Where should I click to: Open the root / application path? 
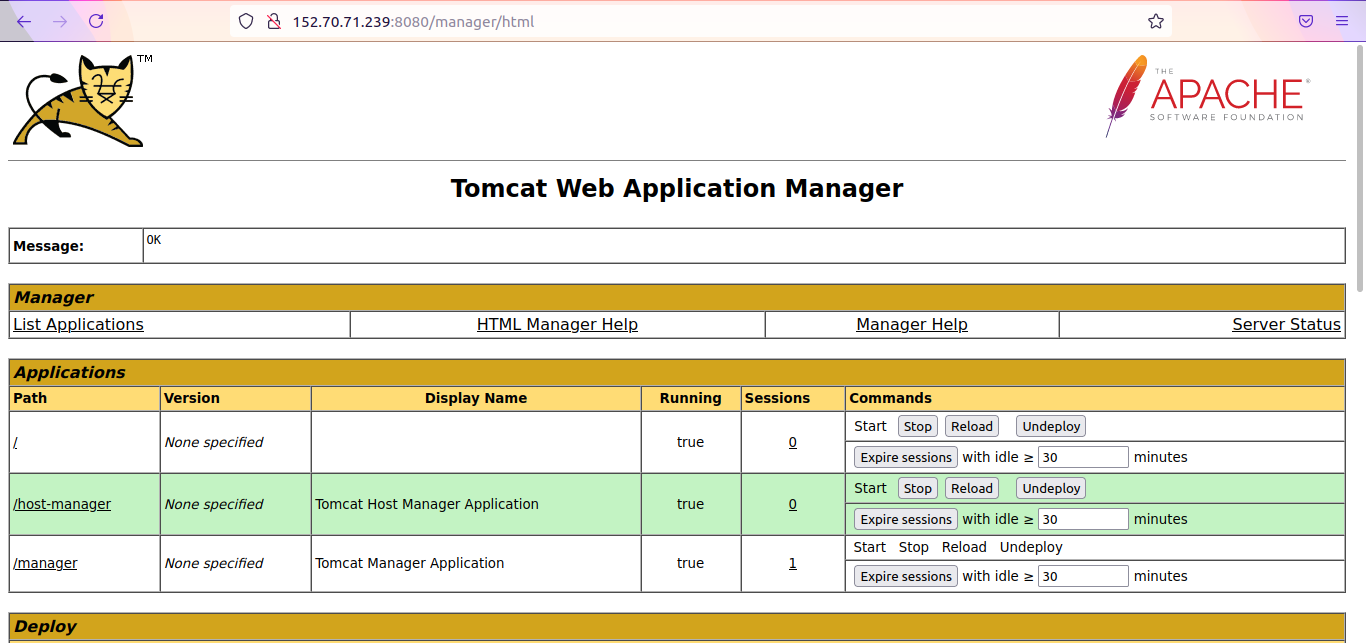point(15,442)
